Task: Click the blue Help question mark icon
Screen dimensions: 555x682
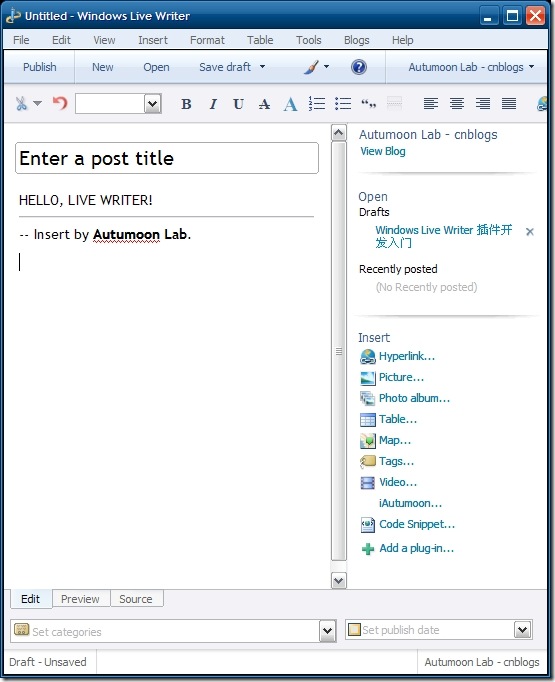Action: point(359,67)
